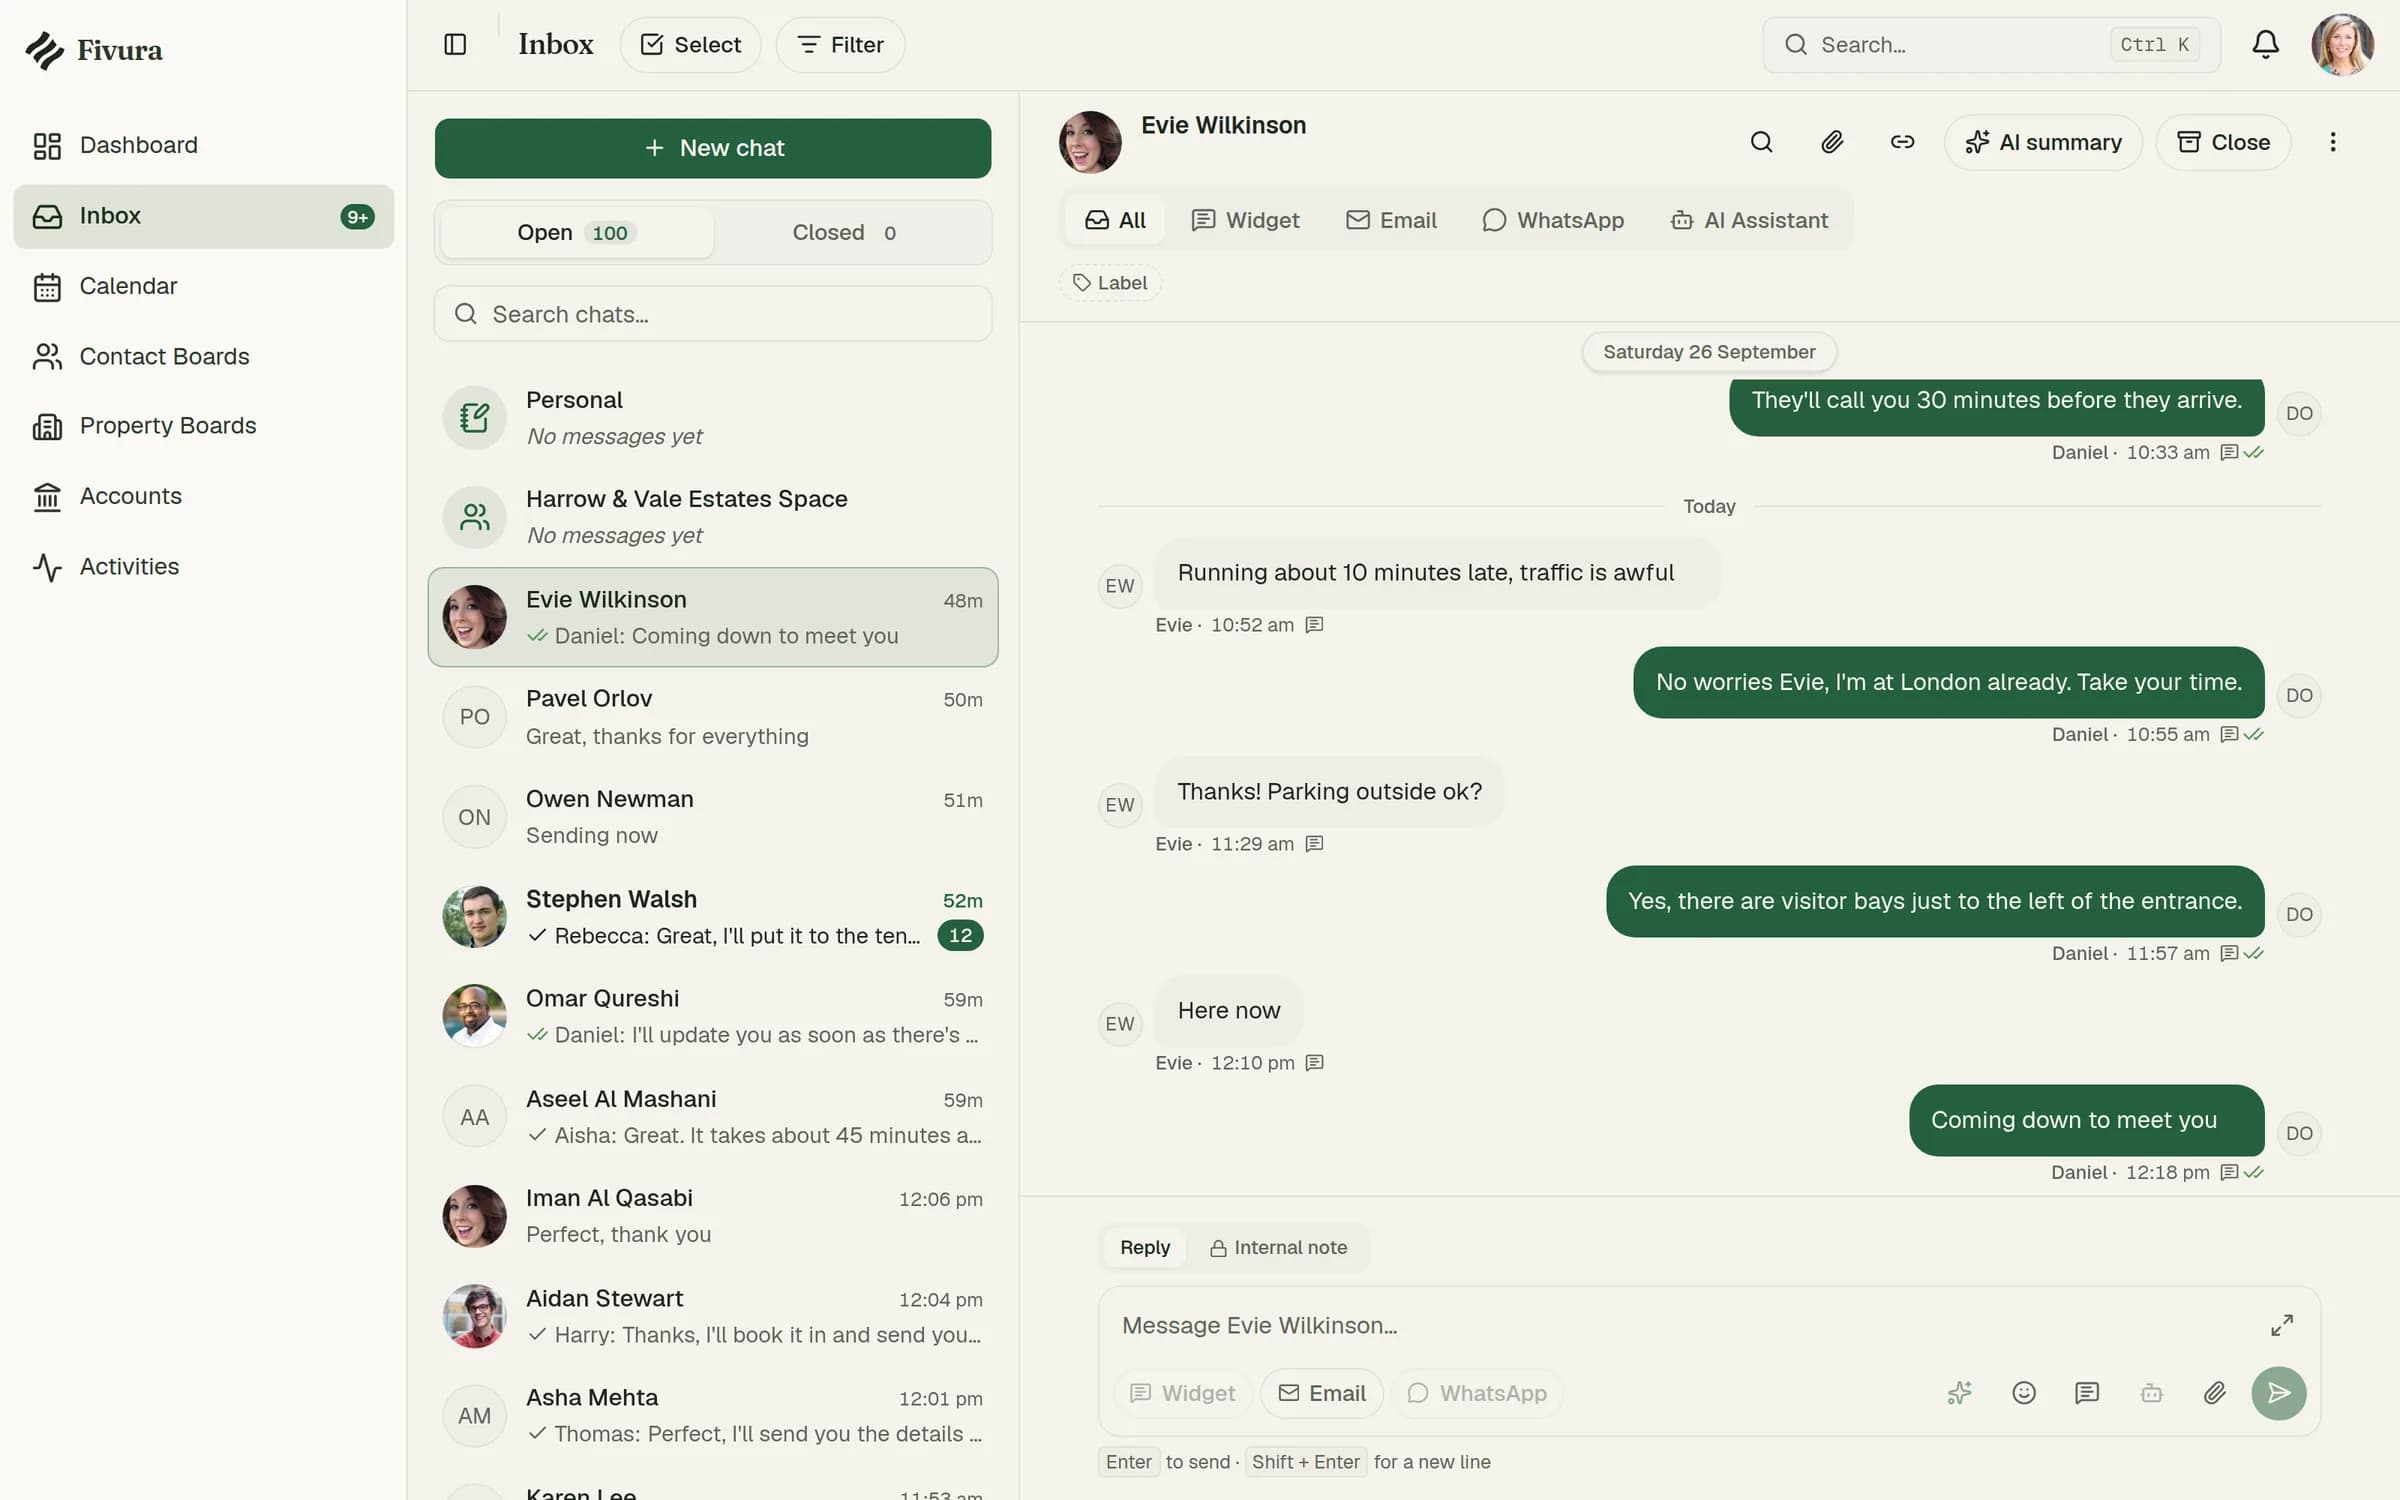Click the global Search box
This screenshot has height=1500, width=2400.
1991,44
